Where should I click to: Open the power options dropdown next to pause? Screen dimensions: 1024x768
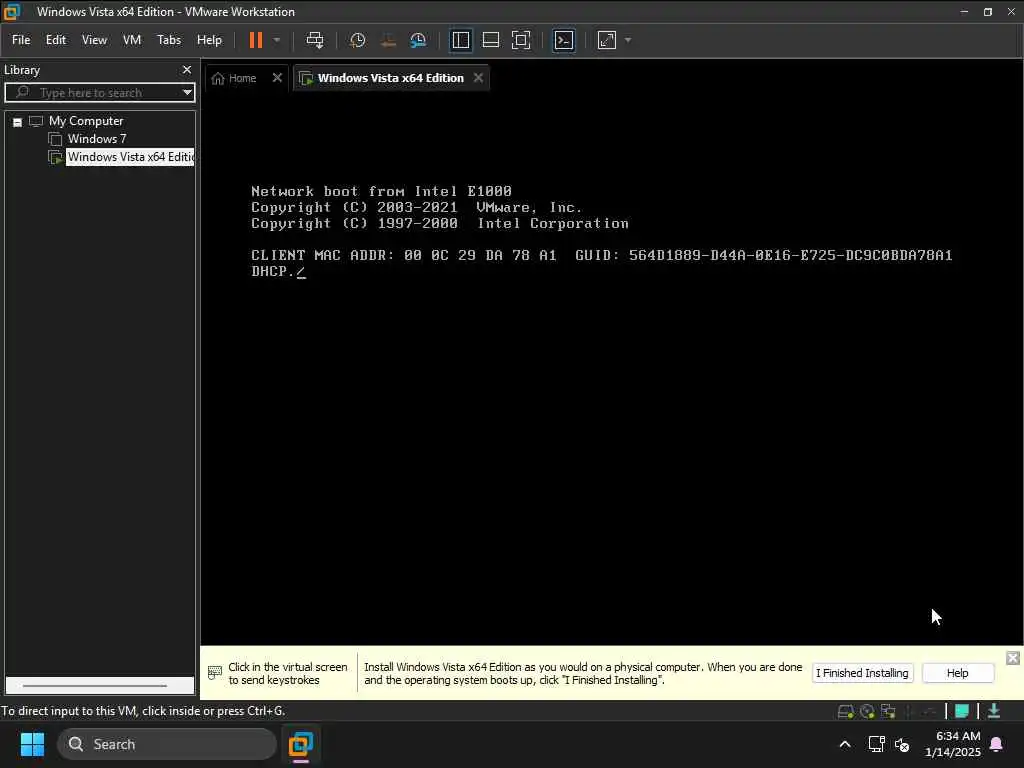click(x=277, y=40)
